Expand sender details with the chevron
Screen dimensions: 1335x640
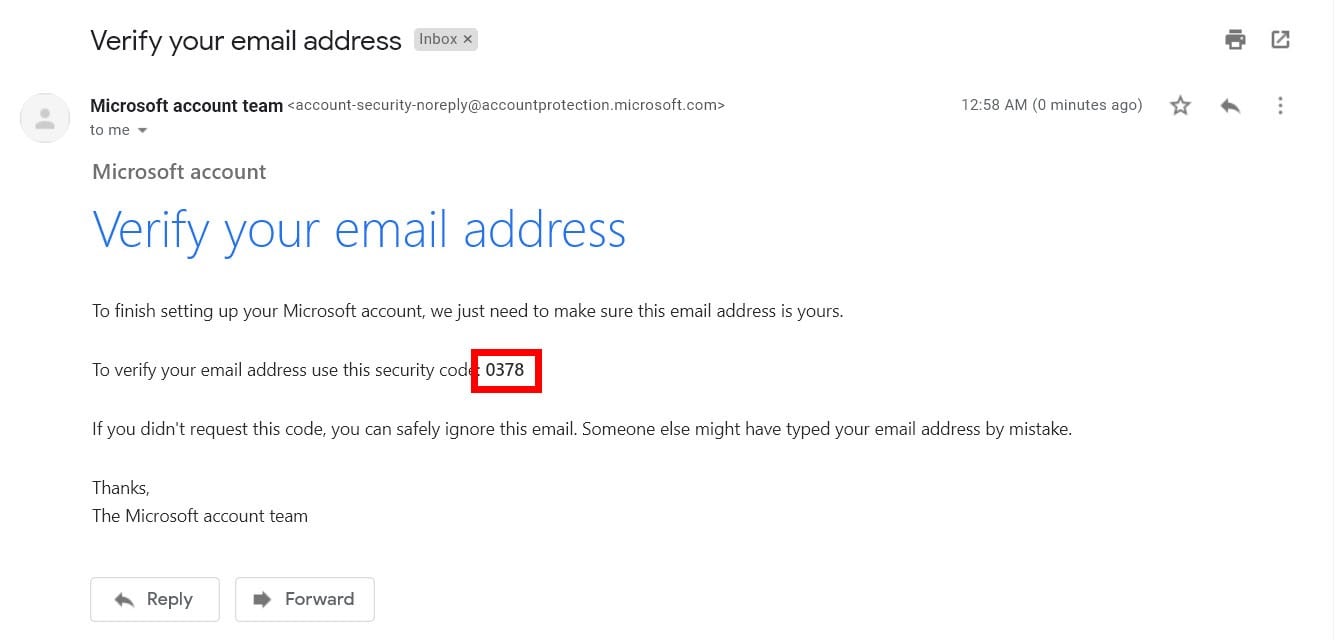pos(141,129)
